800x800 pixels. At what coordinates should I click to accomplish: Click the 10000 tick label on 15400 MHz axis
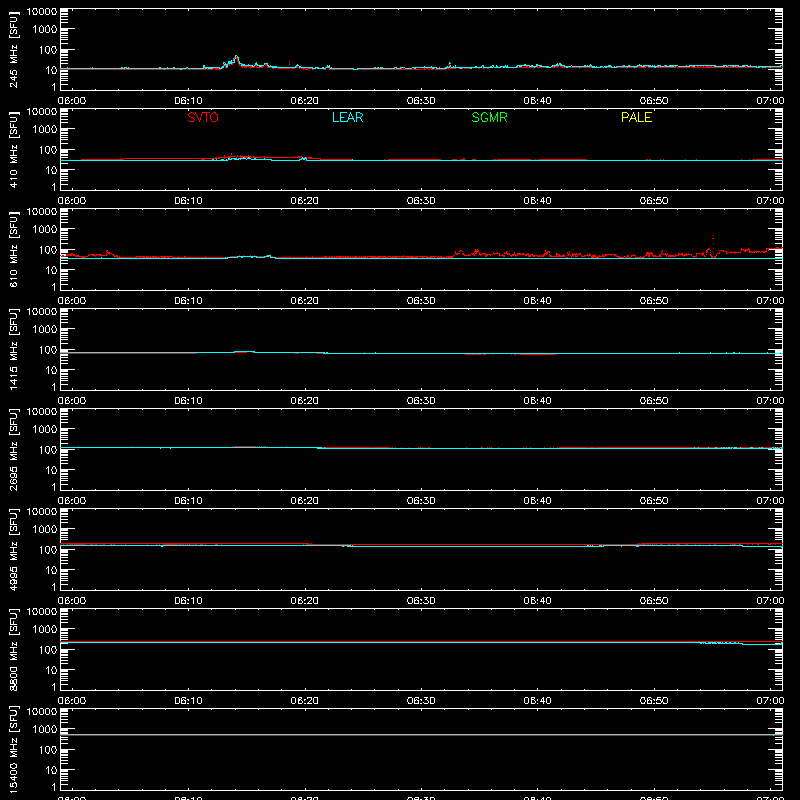tap(42, 712)
